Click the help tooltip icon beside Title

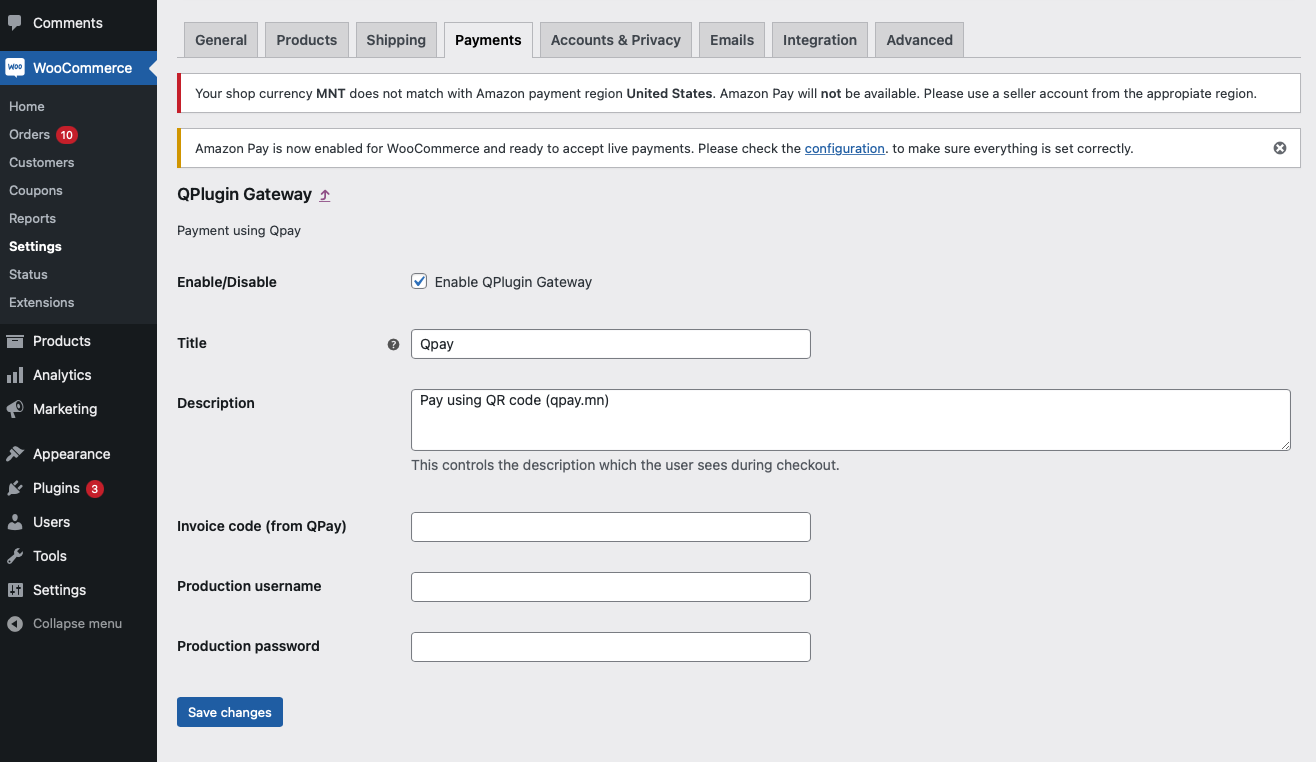pos(393,344)
